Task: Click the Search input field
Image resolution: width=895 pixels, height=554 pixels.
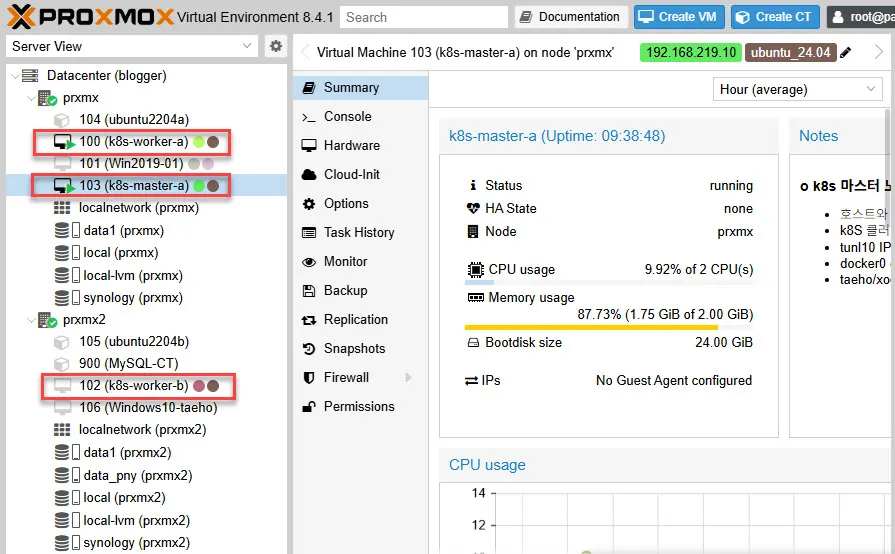Action: click(x=423, y=17)
